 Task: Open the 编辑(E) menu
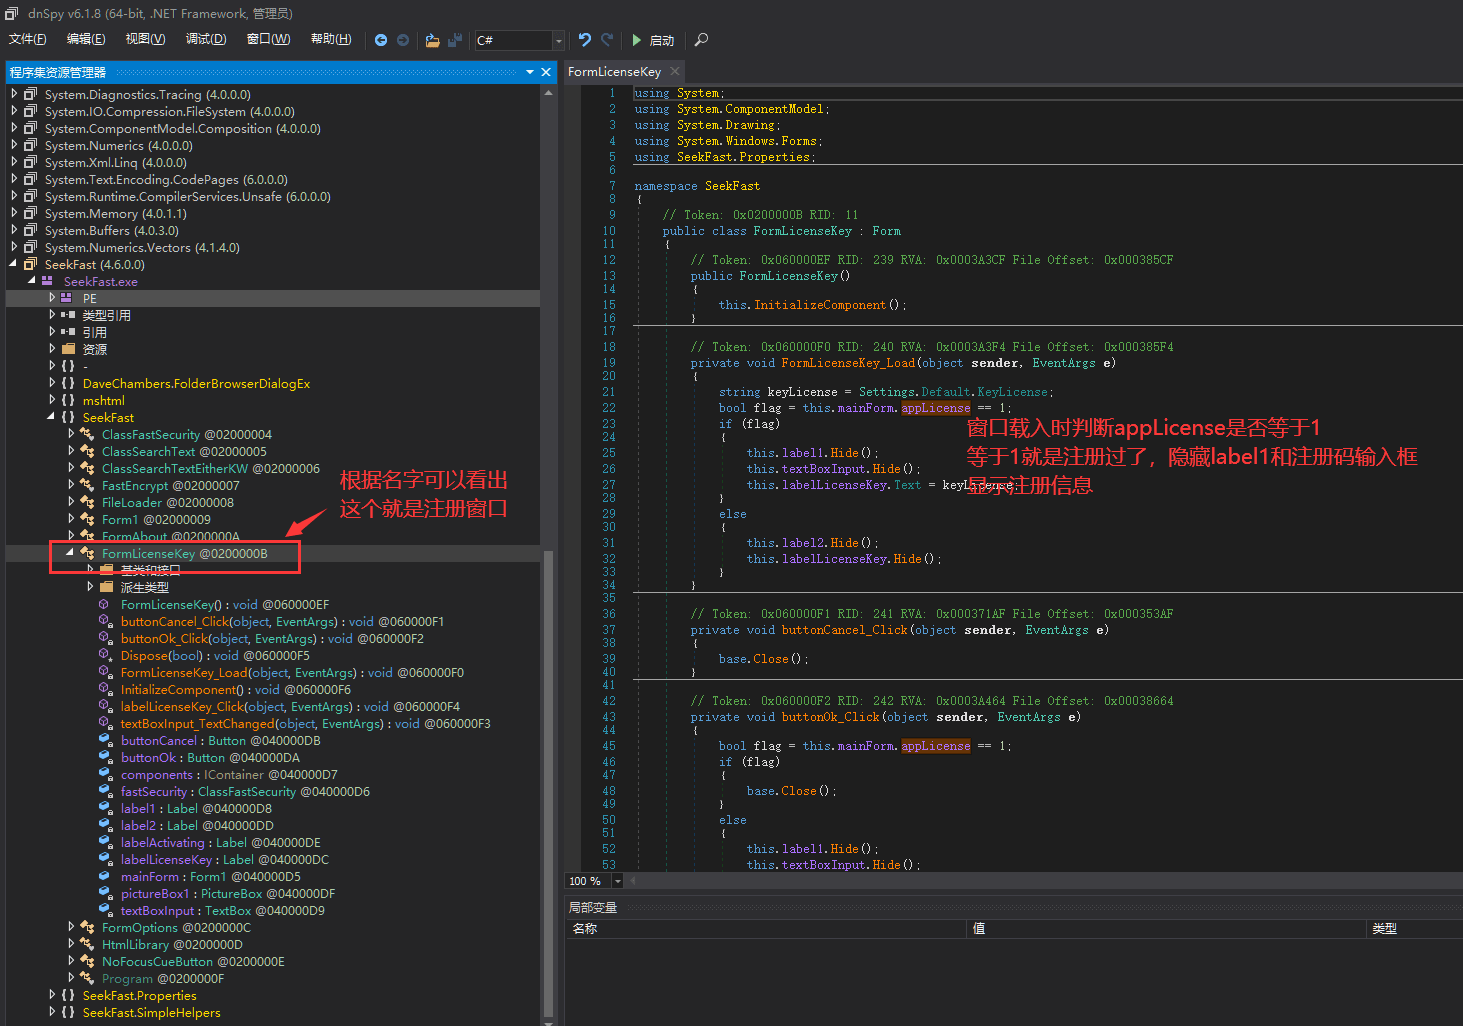[86, 39]
